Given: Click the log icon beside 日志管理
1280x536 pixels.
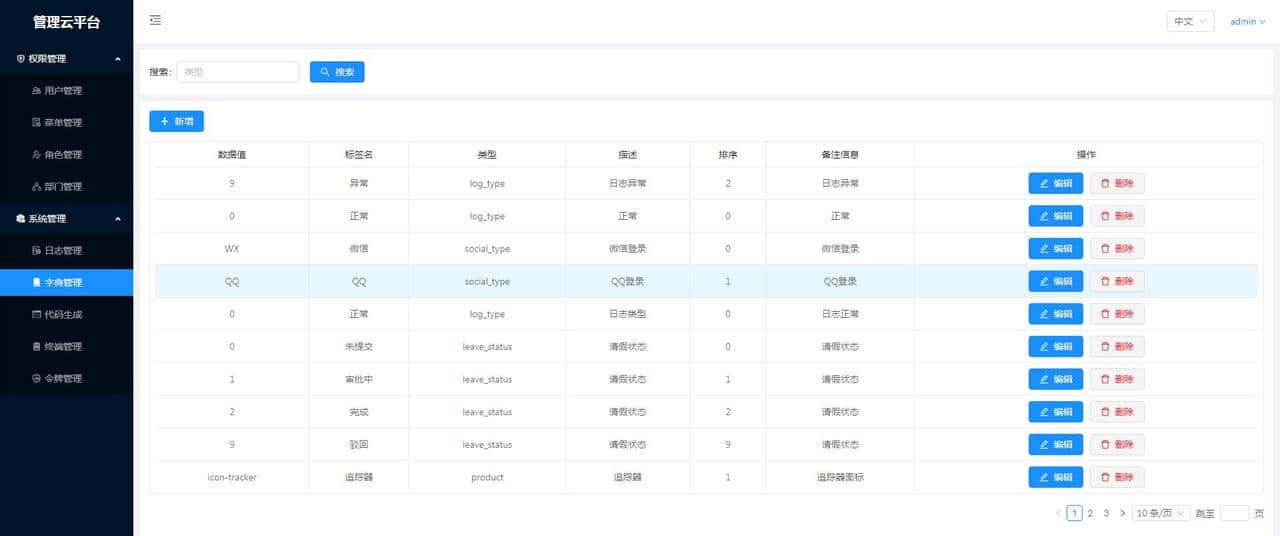Looking at the screenshot, I should pyautogui.click(x=37, y=251).
